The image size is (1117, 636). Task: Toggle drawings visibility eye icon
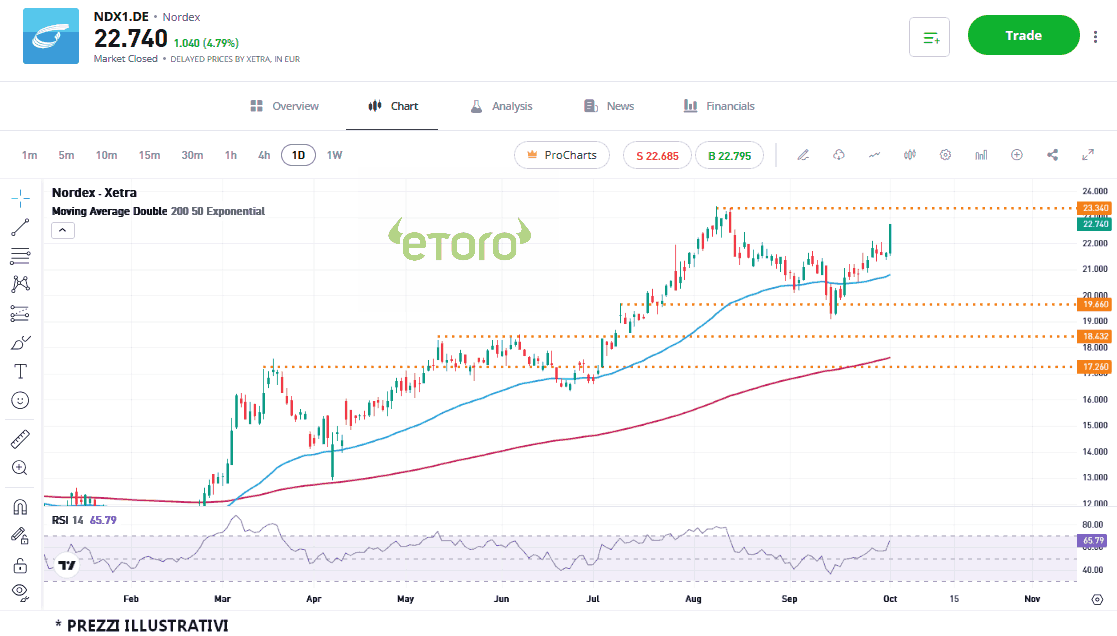(x=20, y=591)
